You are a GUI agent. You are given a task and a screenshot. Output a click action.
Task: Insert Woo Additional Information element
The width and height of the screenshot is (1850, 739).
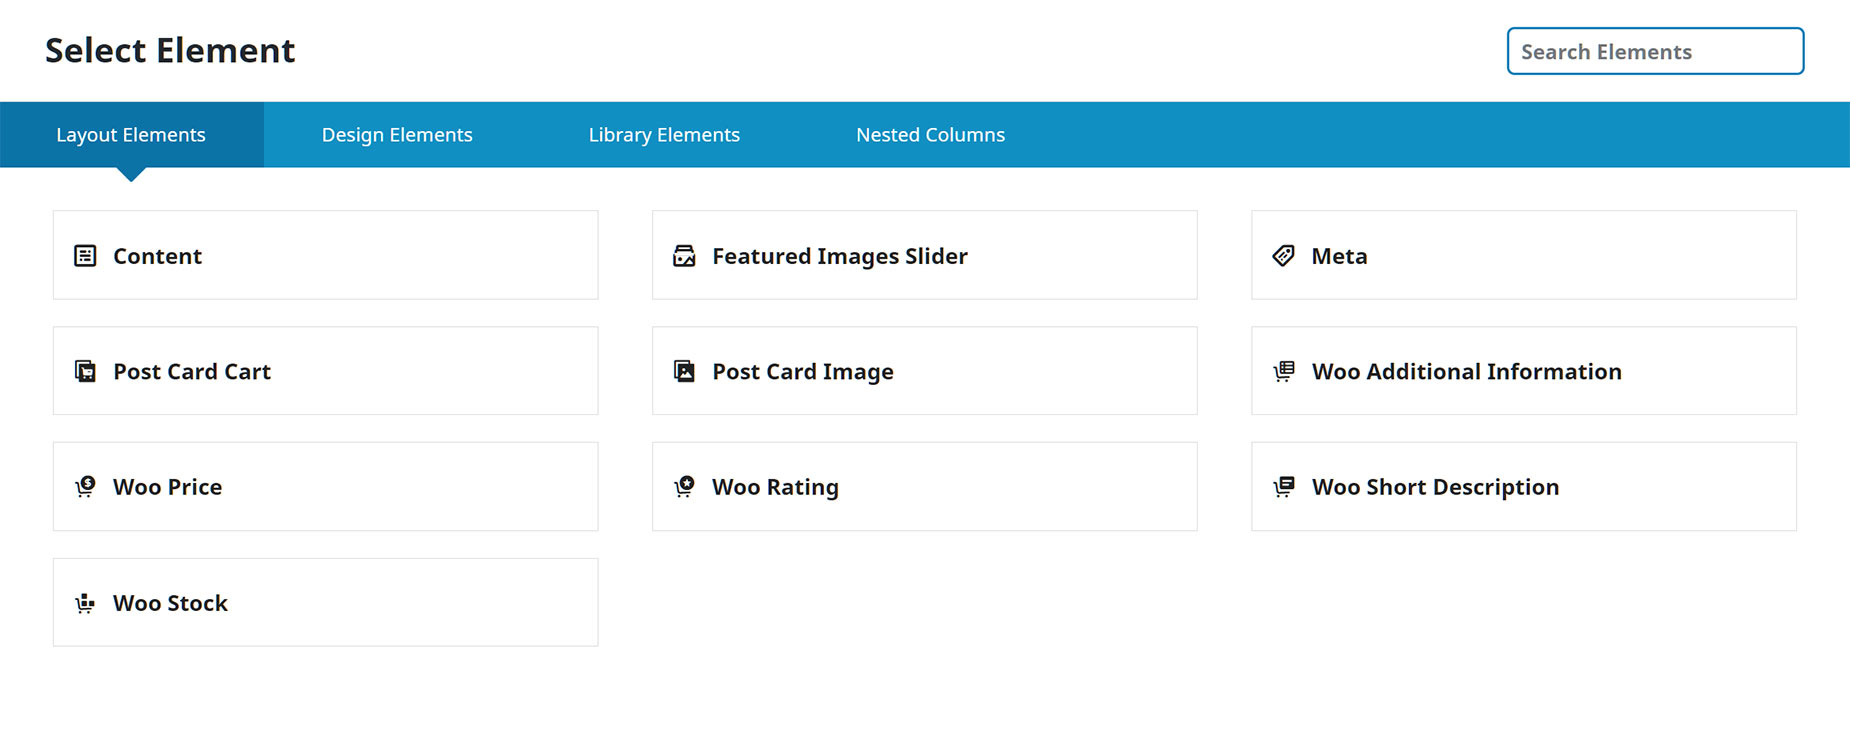pyautogui.click(x=1523, y=371)
